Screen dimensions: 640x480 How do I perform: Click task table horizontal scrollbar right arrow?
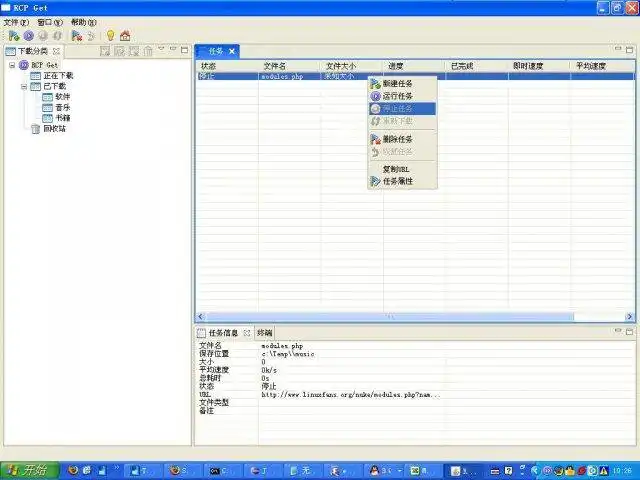pos(629,316)
